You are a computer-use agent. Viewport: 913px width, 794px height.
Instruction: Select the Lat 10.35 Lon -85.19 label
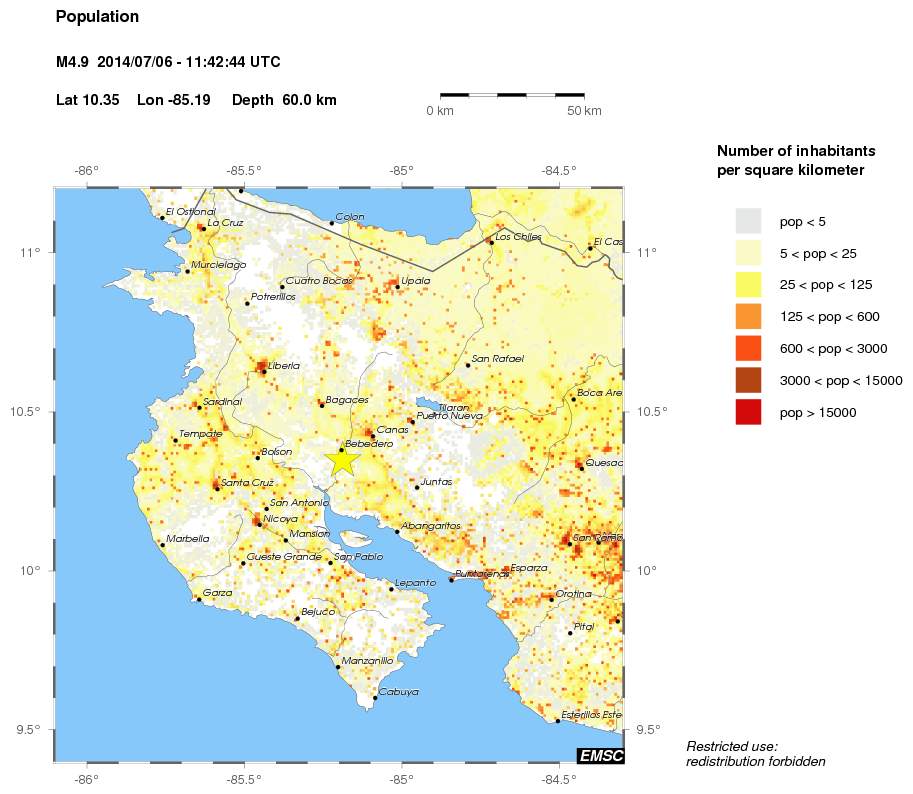click(x=129, y=100)
